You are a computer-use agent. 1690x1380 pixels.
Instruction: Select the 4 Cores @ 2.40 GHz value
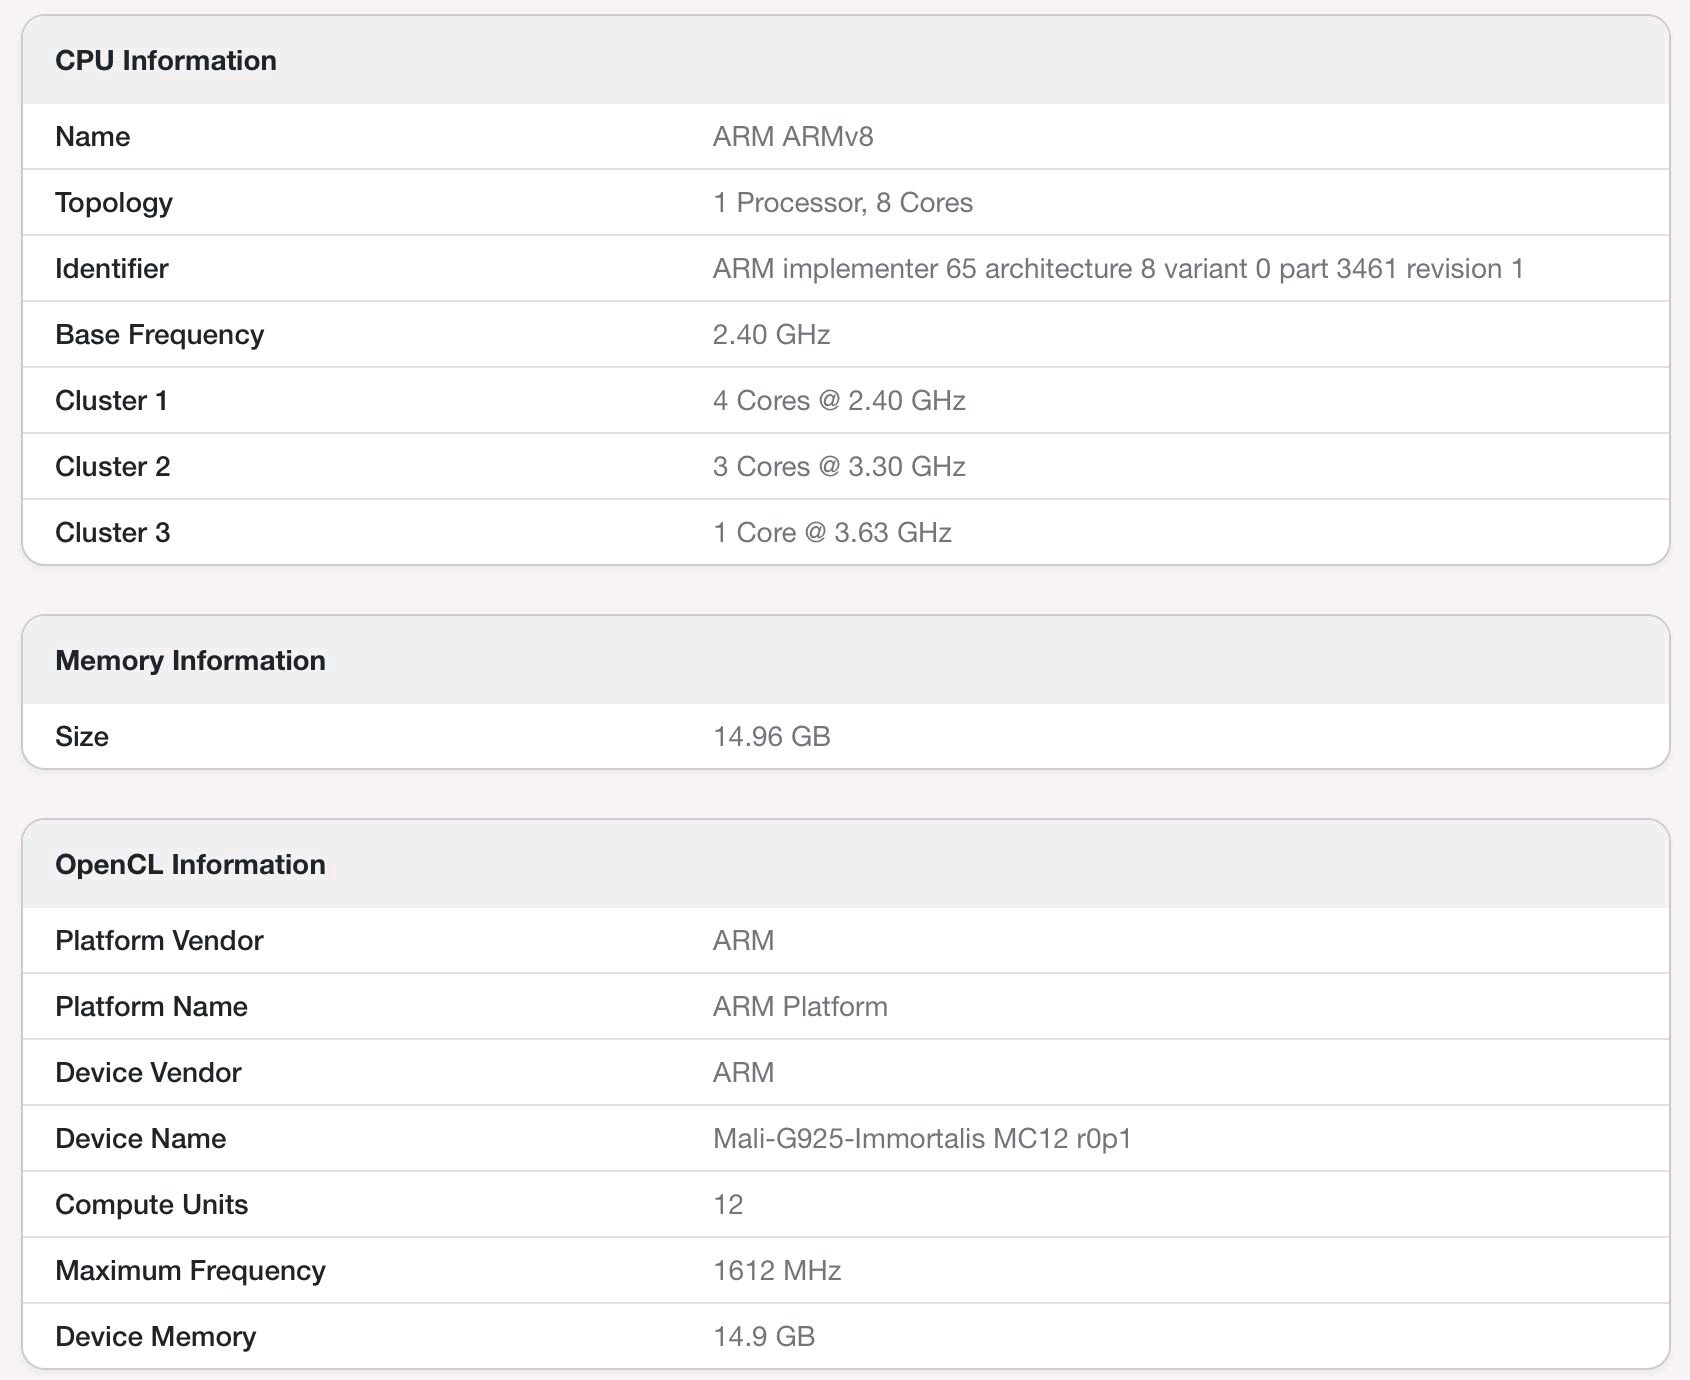click(x=839, y=400)
